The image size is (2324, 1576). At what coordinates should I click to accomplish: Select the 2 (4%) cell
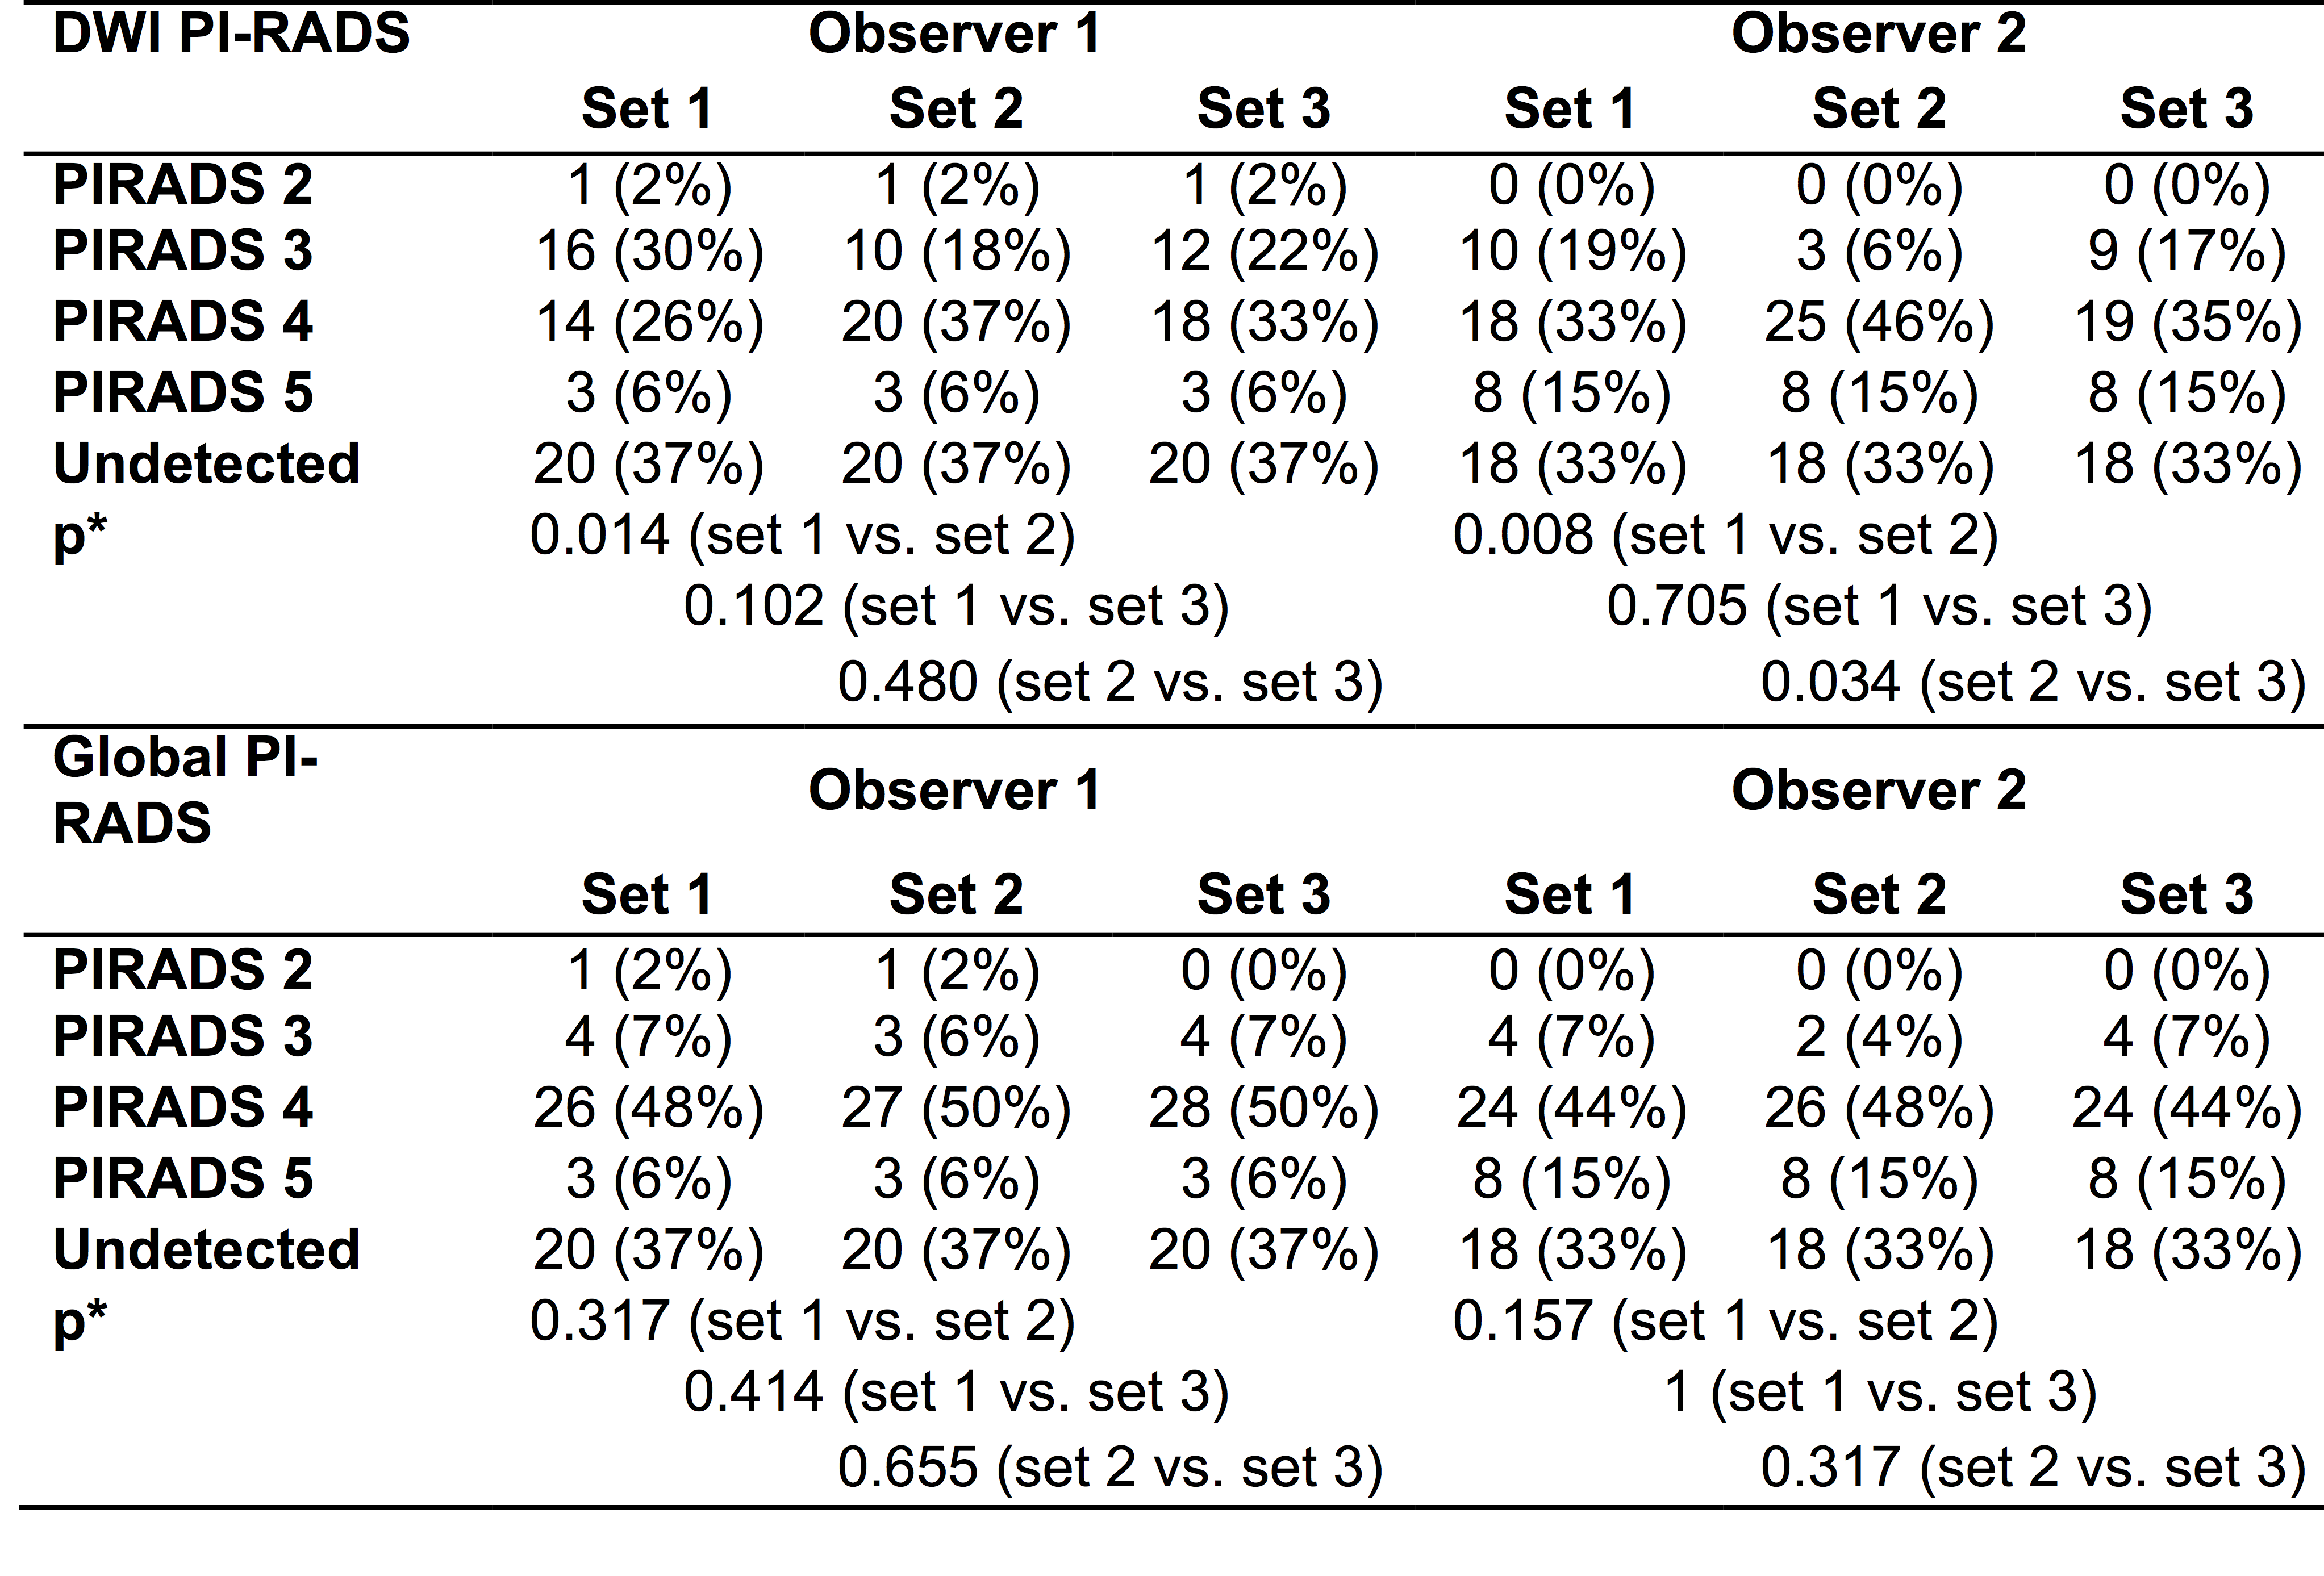pyautogui.click(x=1879, y=1036)
